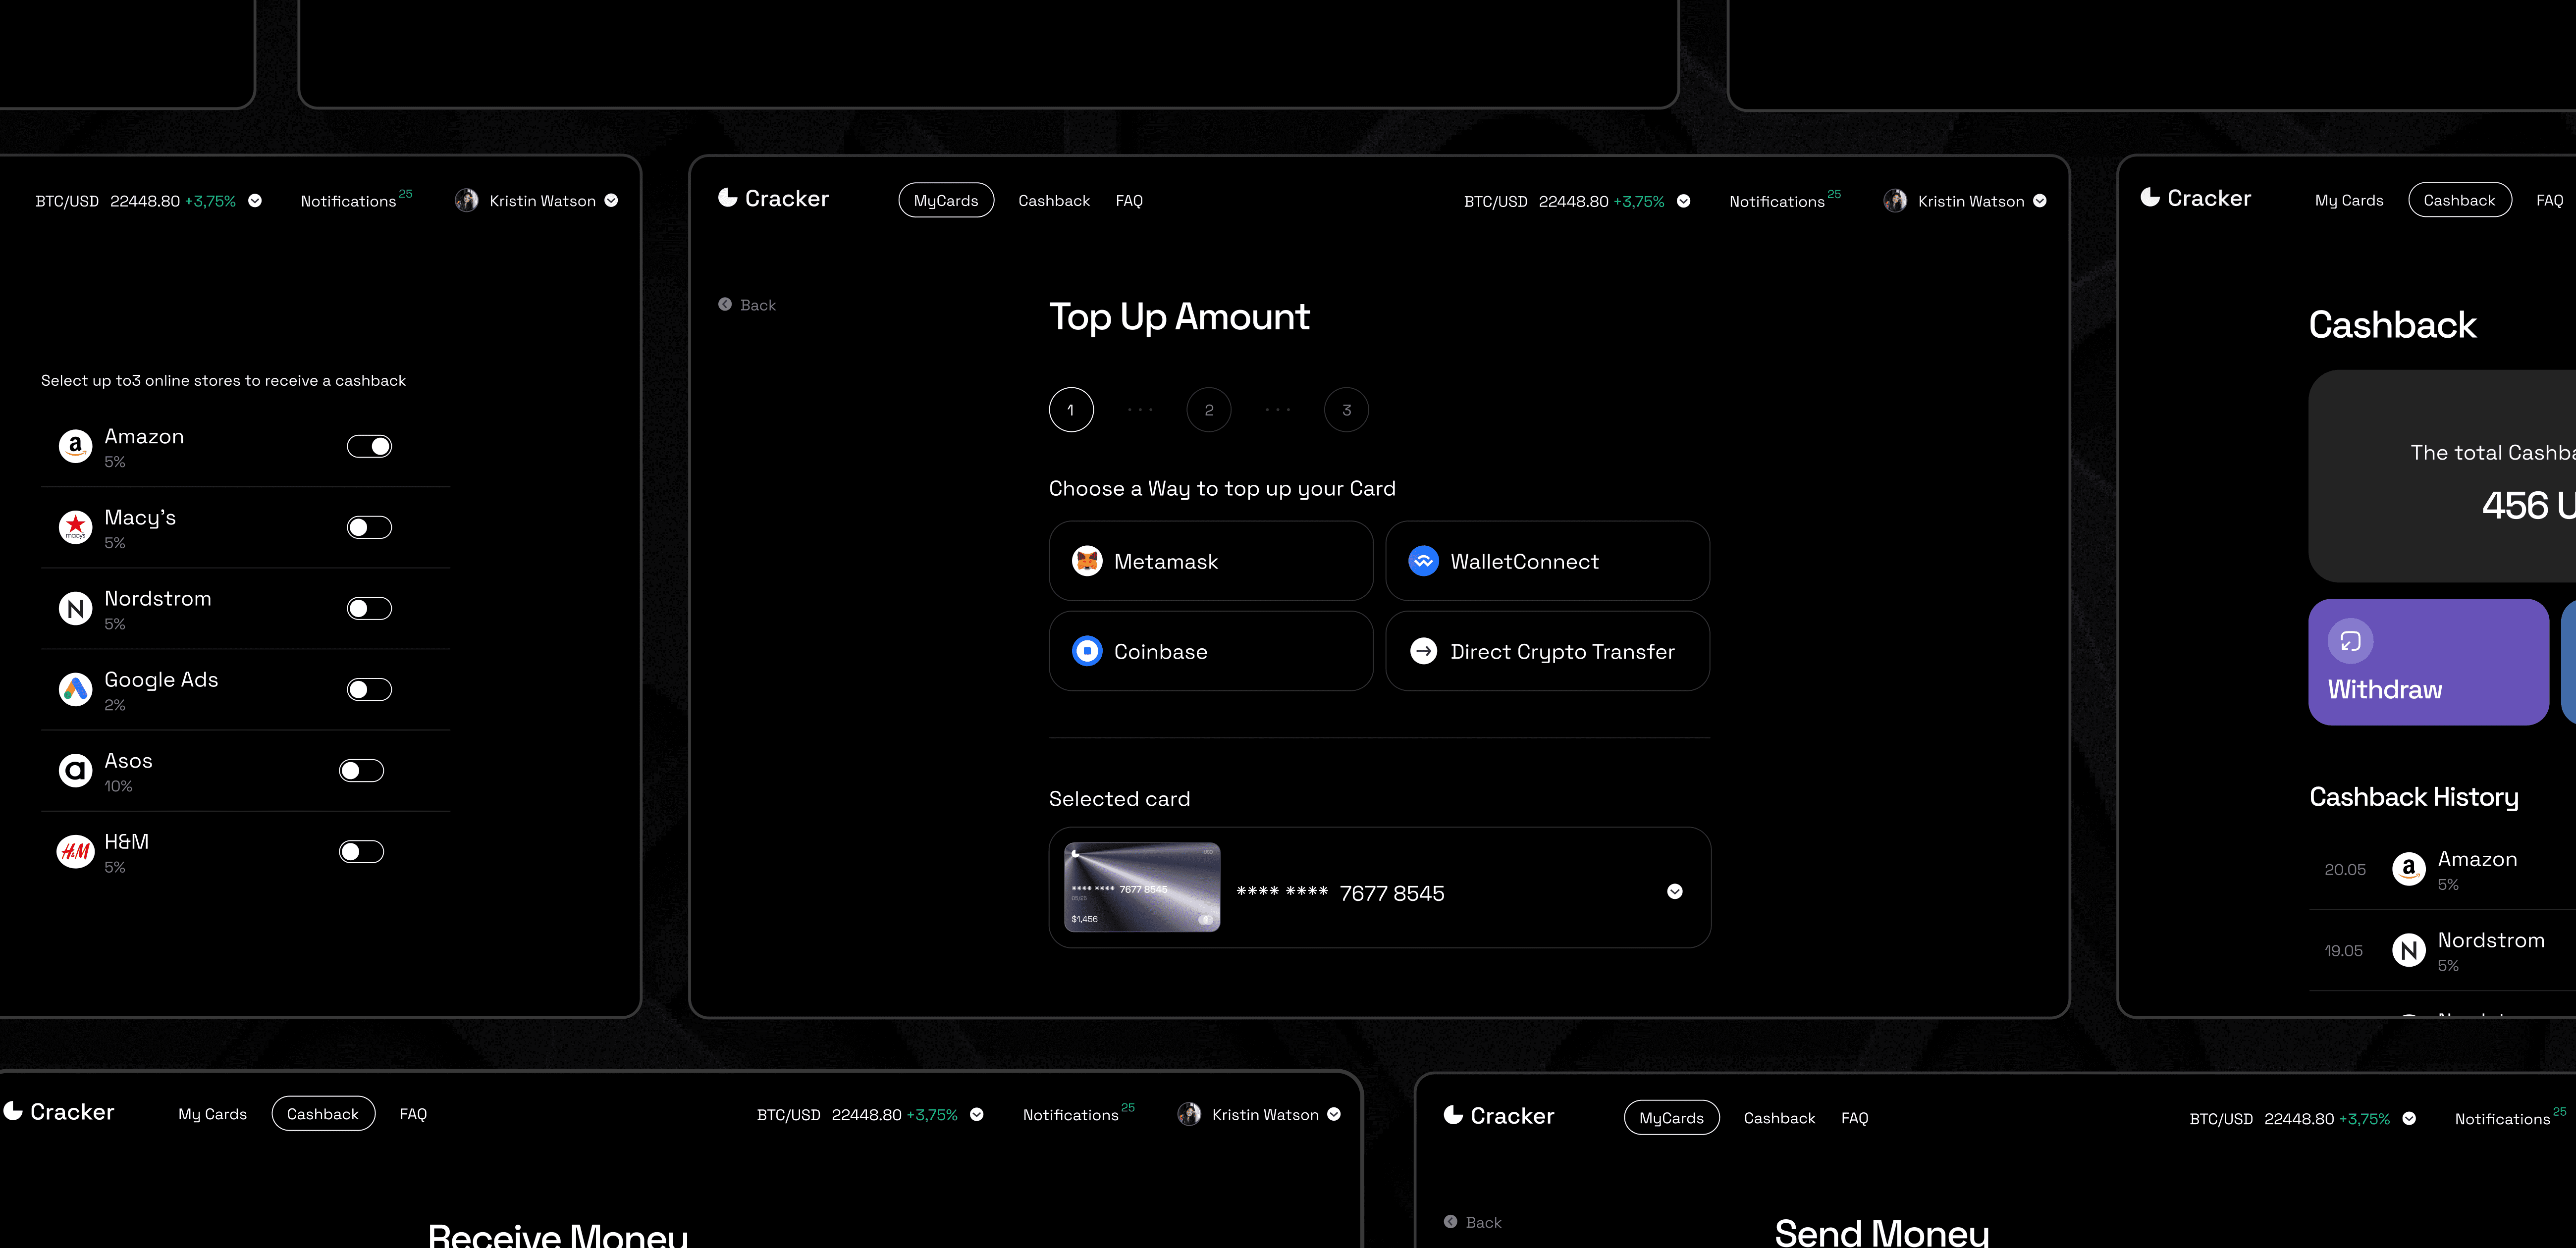The height and width of the screenshot is (1248, 2576).
Task: Click the WalletConnect icon
Action: (x=1423, y=561)
